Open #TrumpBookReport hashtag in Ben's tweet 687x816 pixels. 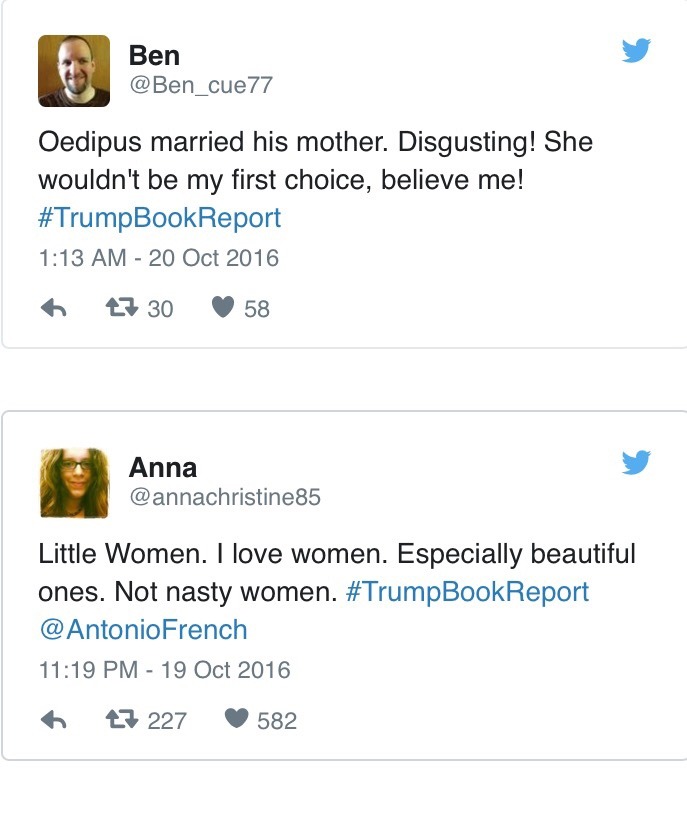click(160, 218)
